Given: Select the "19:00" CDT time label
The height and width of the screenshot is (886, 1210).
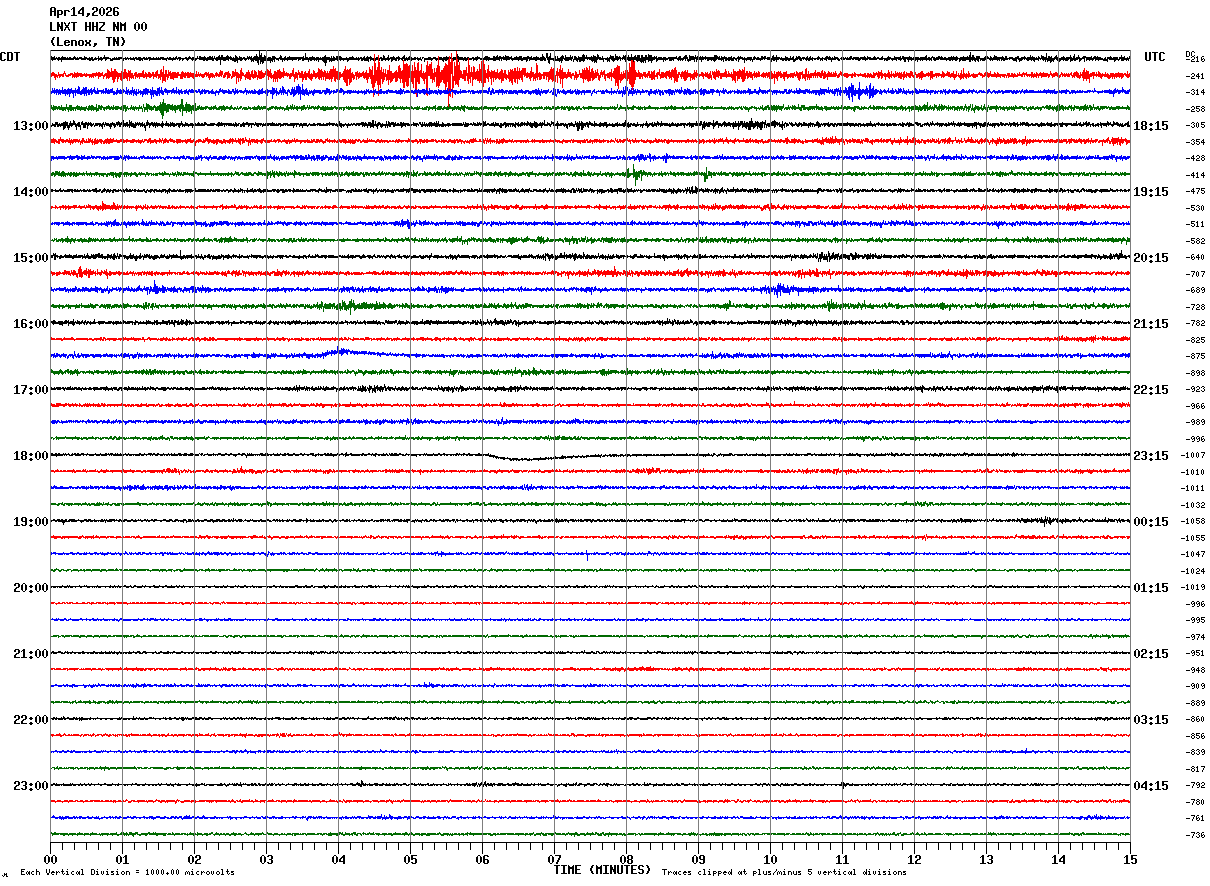Looking at the screenshot, I should [x=31, y=522].
